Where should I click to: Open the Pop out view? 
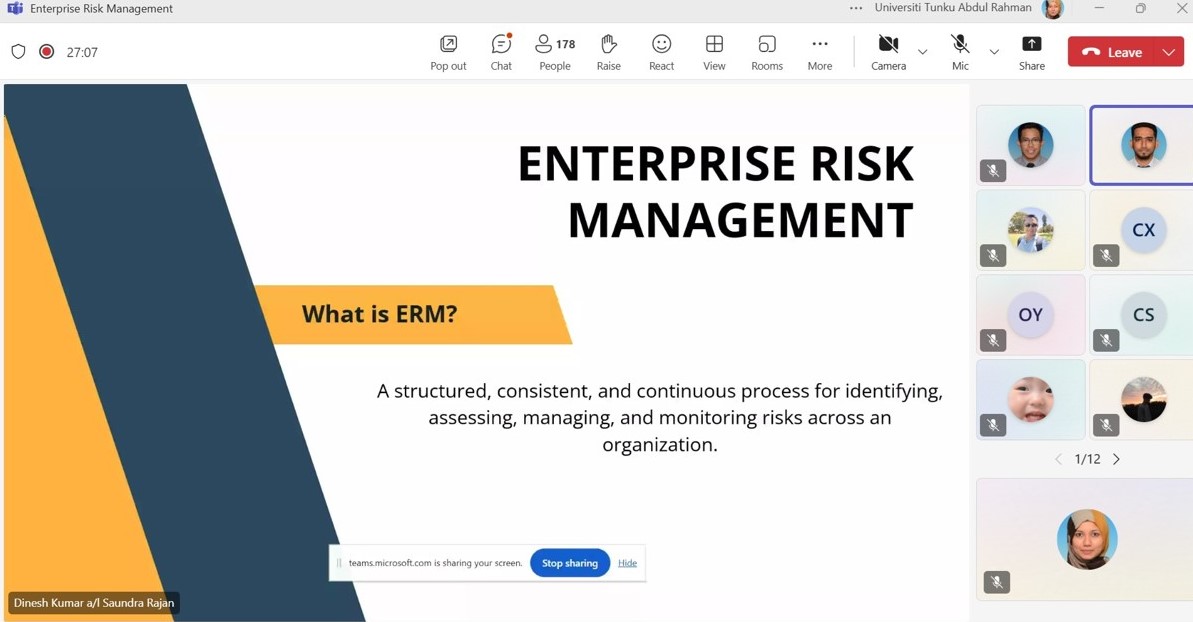(x=448, y=52)
